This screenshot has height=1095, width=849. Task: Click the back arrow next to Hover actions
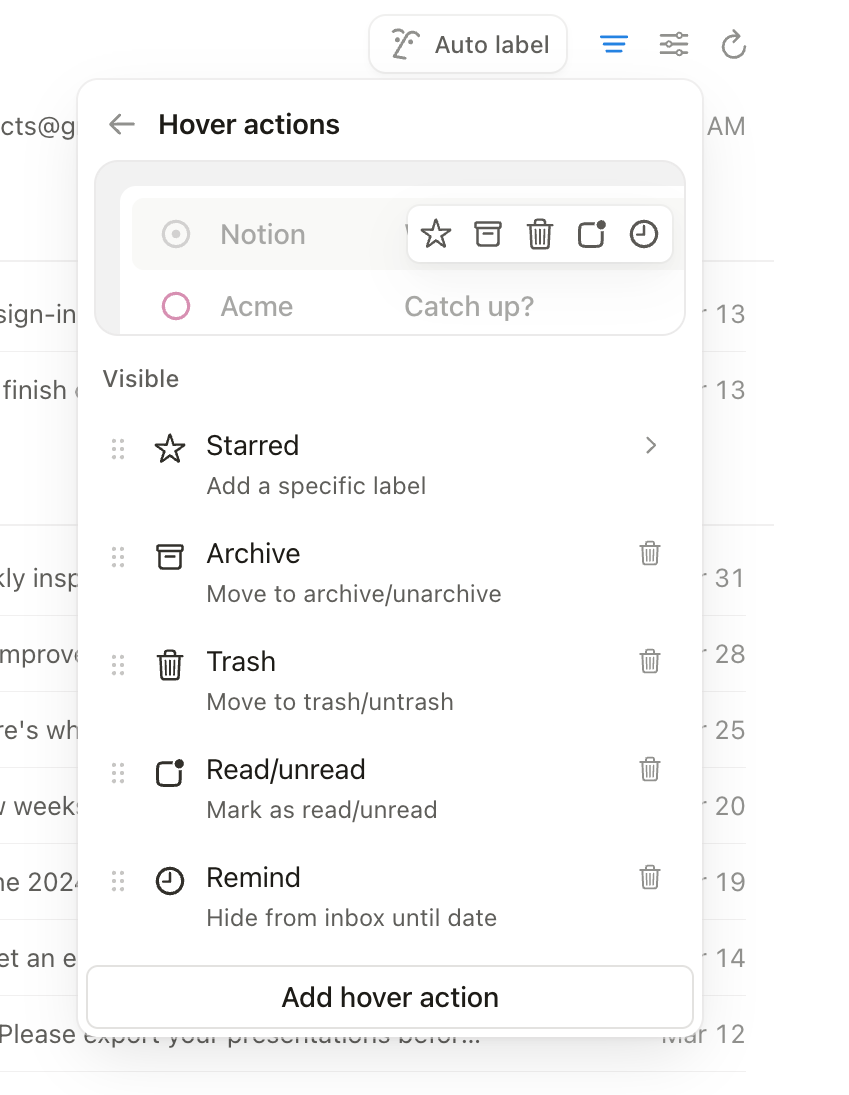click(x=121, y=124)
